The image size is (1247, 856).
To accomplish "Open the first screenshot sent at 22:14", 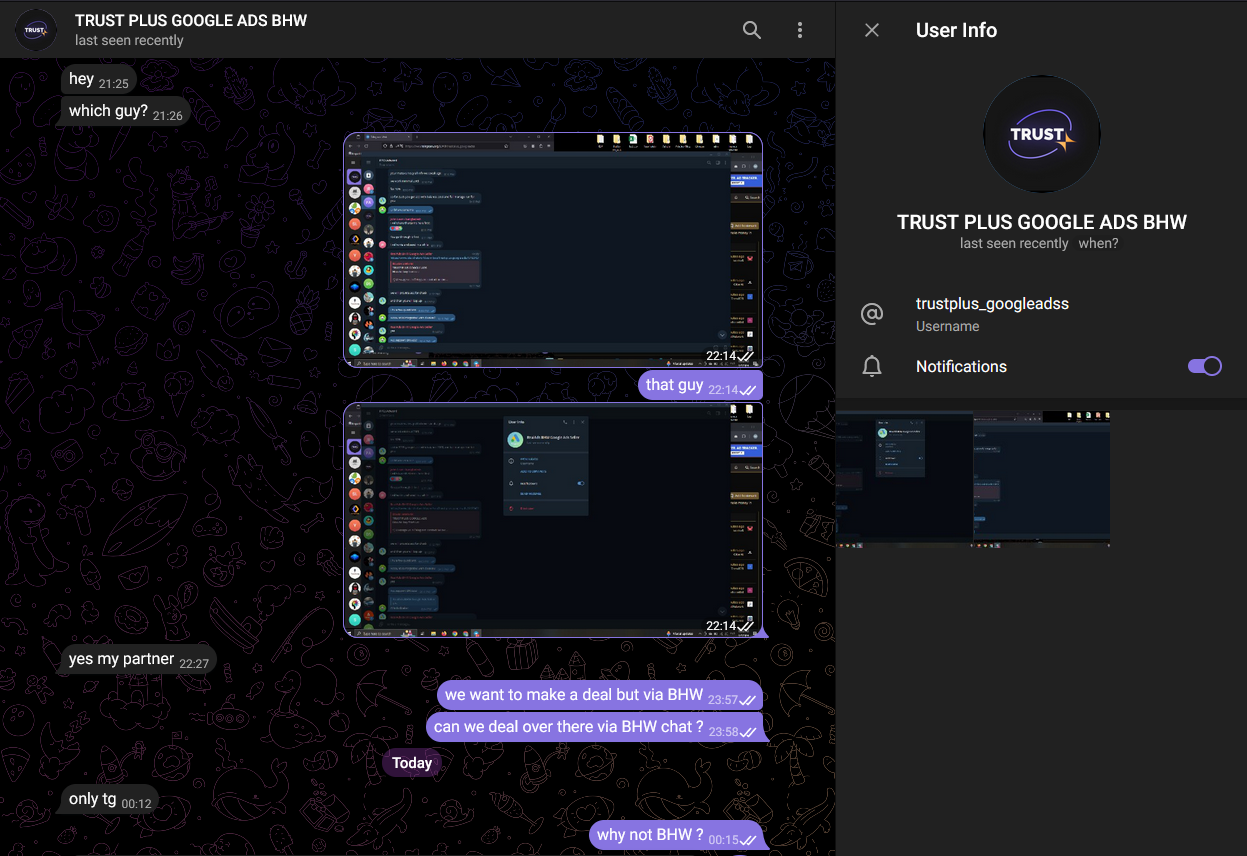I will click(x=553, y=249).
